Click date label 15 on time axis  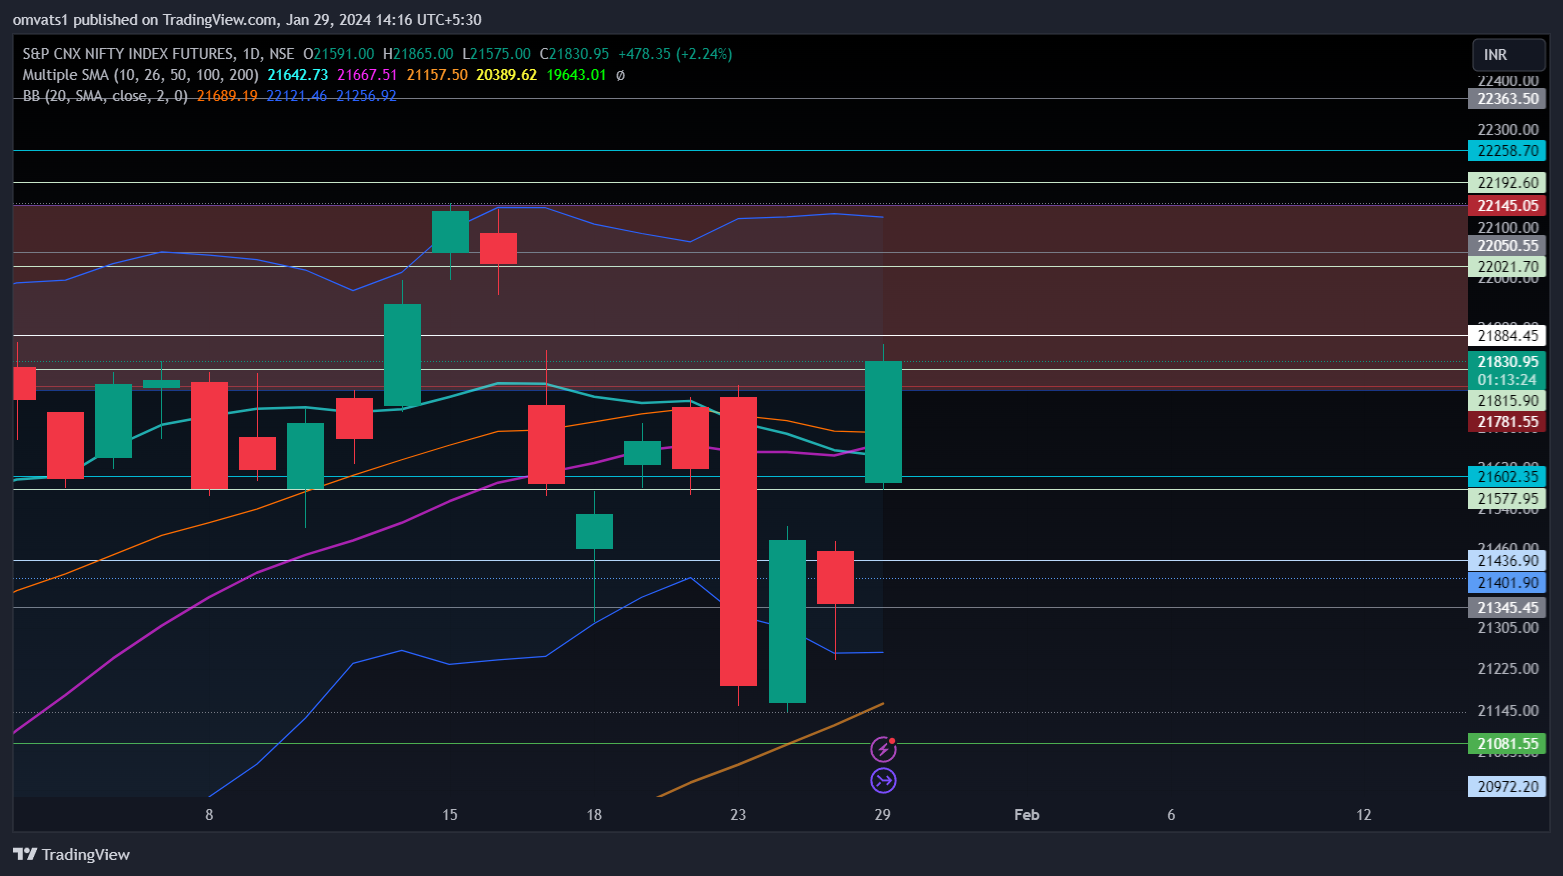coord(450,815)
